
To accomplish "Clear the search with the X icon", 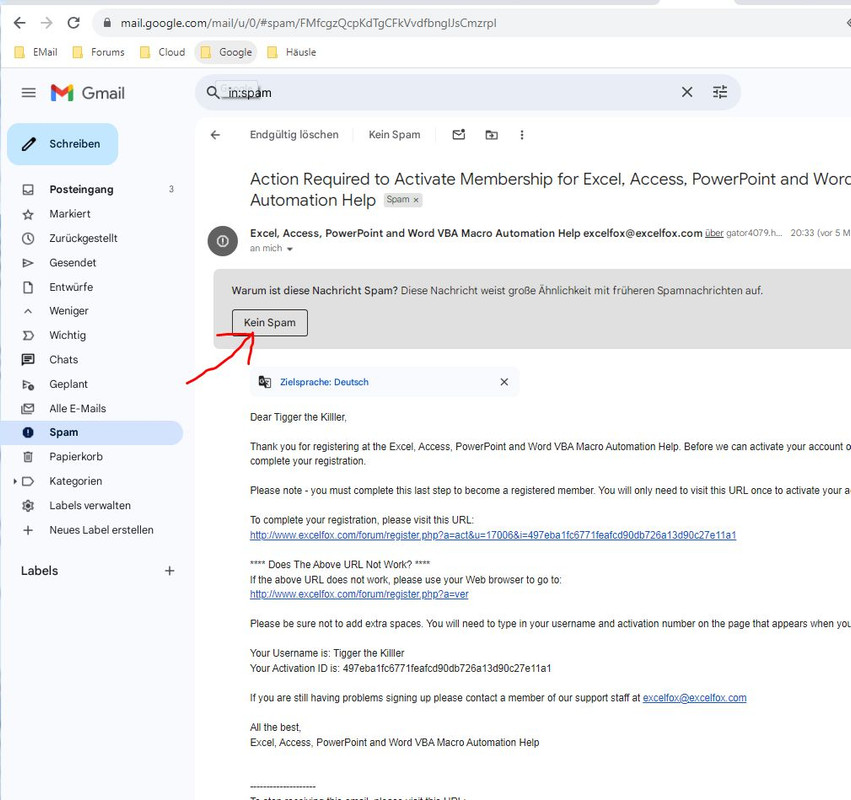I will tap(687, 92).
